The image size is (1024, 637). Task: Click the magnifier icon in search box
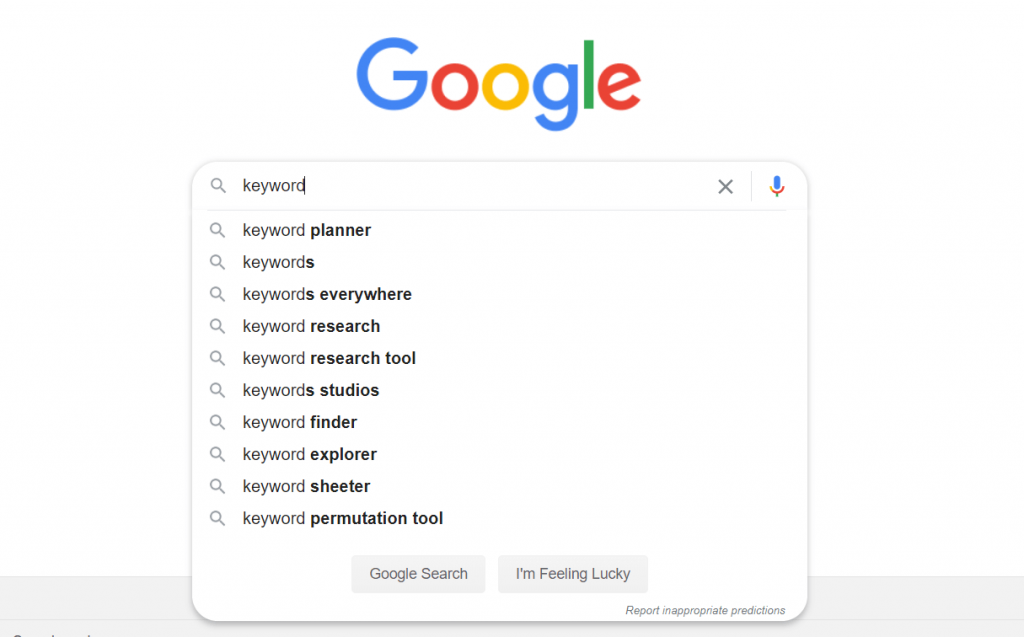(x=217, y=186)
